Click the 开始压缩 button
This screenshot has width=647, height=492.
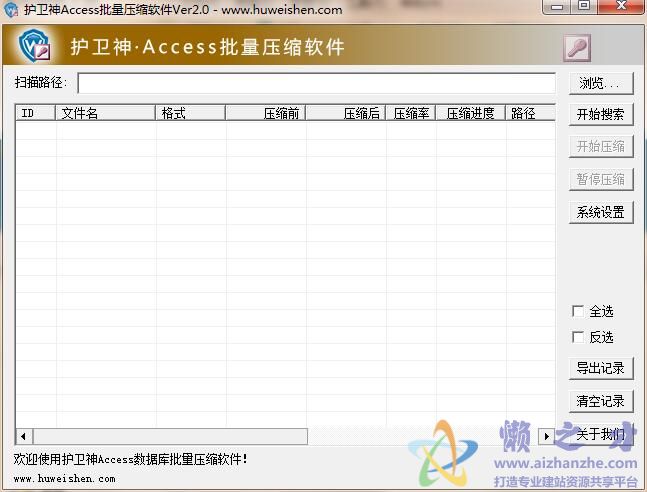tap(601, 147)
